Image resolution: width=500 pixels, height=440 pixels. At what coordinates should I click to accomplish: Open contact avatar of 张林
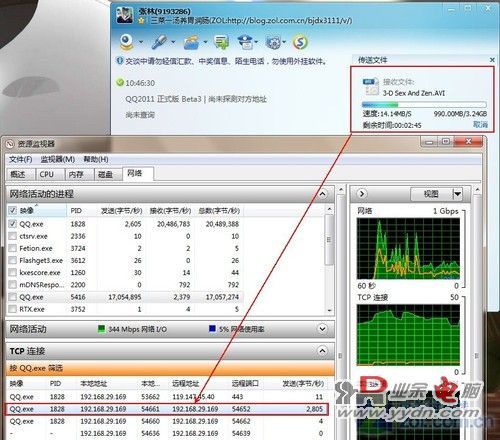[x=124, y=15]
